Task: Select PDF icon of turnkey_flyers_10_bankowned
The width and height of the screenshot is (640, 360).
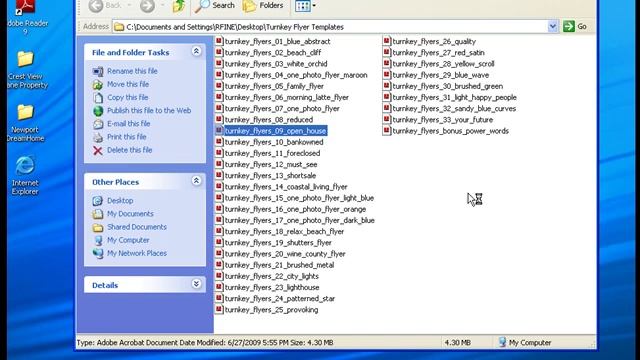Action: [x=219, y=142]
